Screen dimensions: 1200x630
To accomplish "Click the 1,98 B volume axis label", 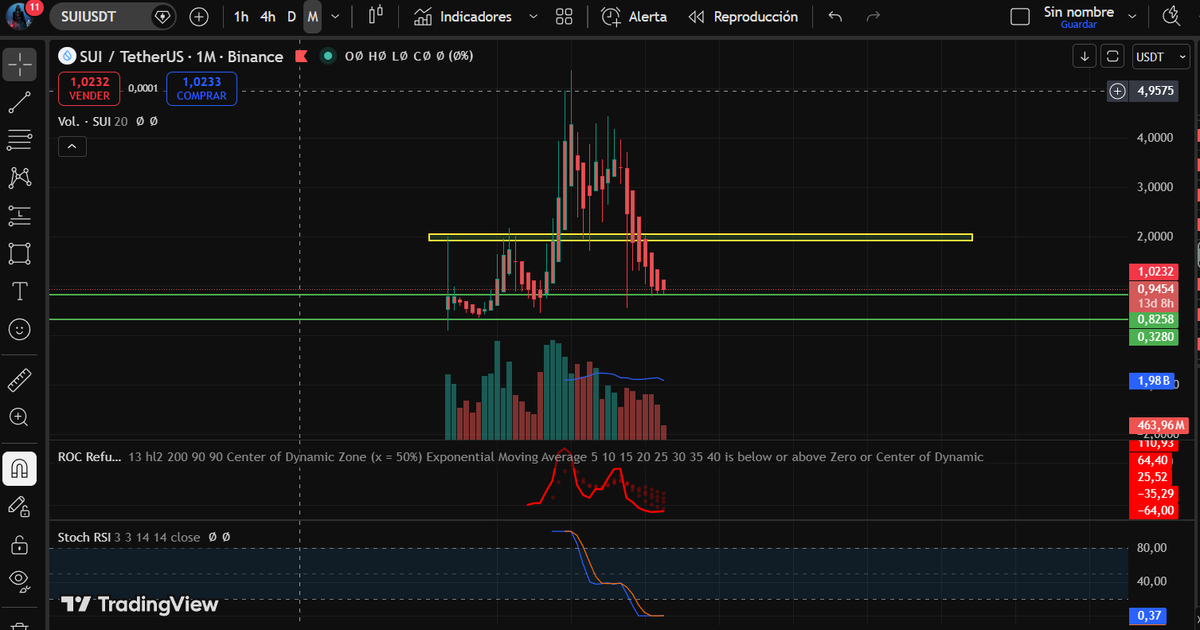I will click(x=1154, y=381).
